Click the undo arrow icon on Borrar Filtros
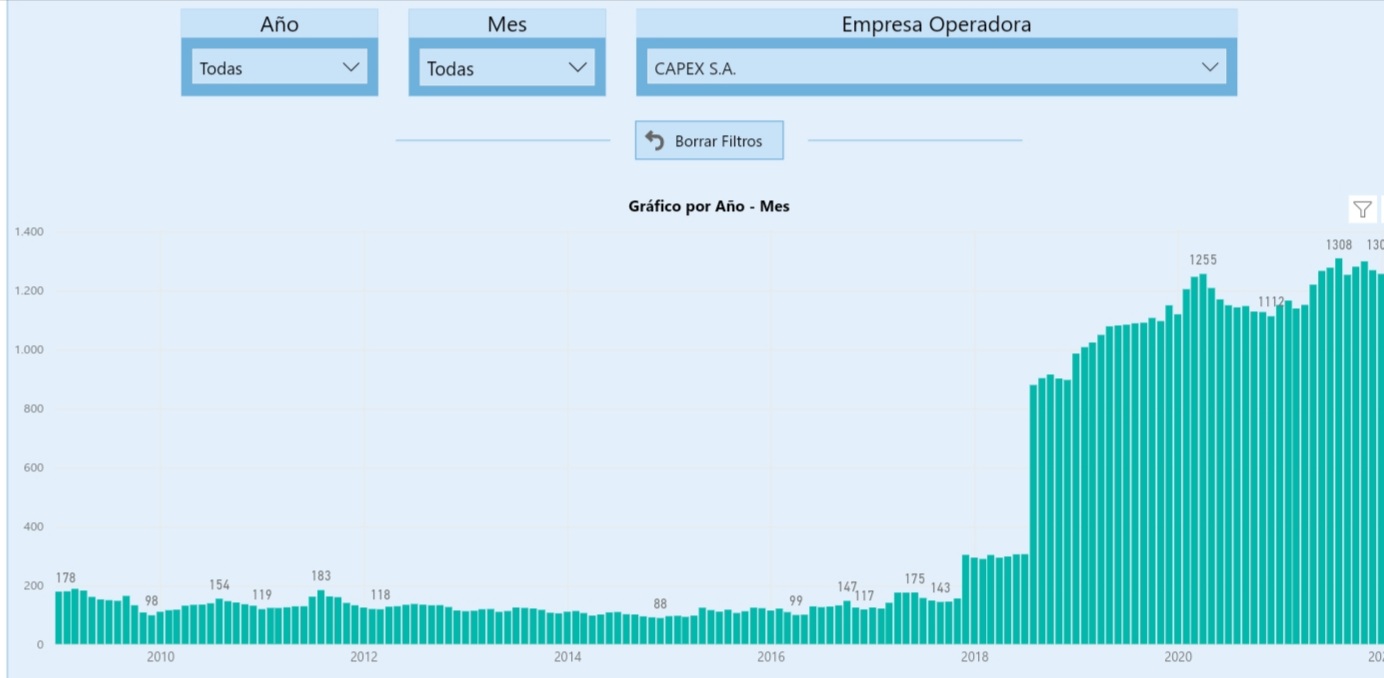This screenshot has height=678, width=1384. (655, 140)
